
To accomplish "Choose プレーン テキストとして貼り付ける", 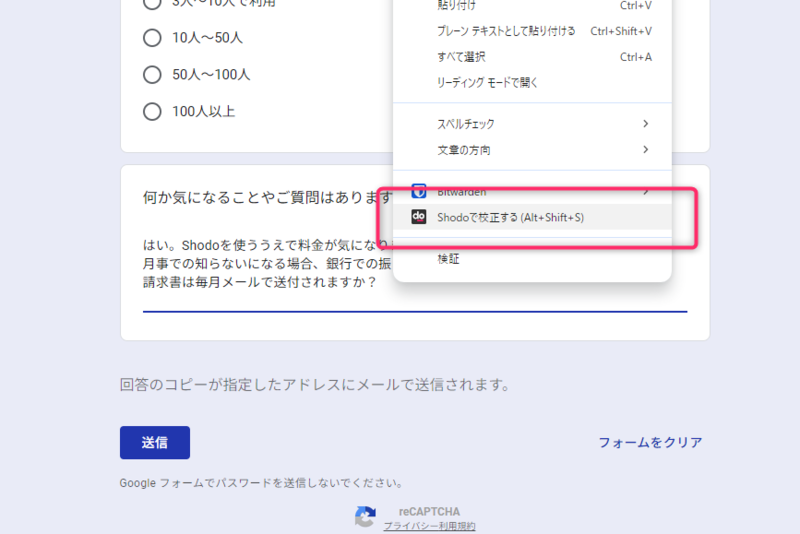I will [532, 31].
